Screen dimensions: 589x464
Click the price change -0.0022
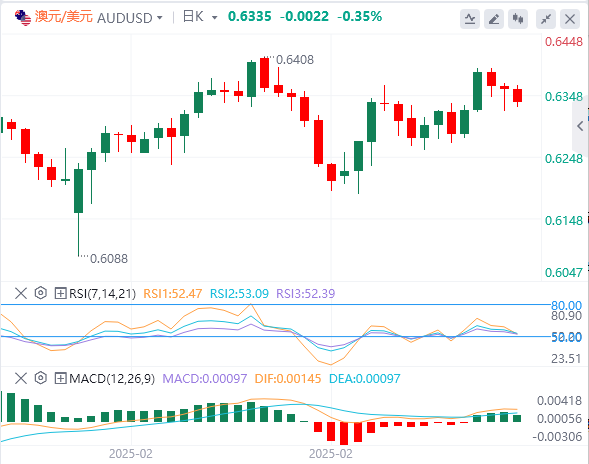pyautogui.click(x=304, y=17)
